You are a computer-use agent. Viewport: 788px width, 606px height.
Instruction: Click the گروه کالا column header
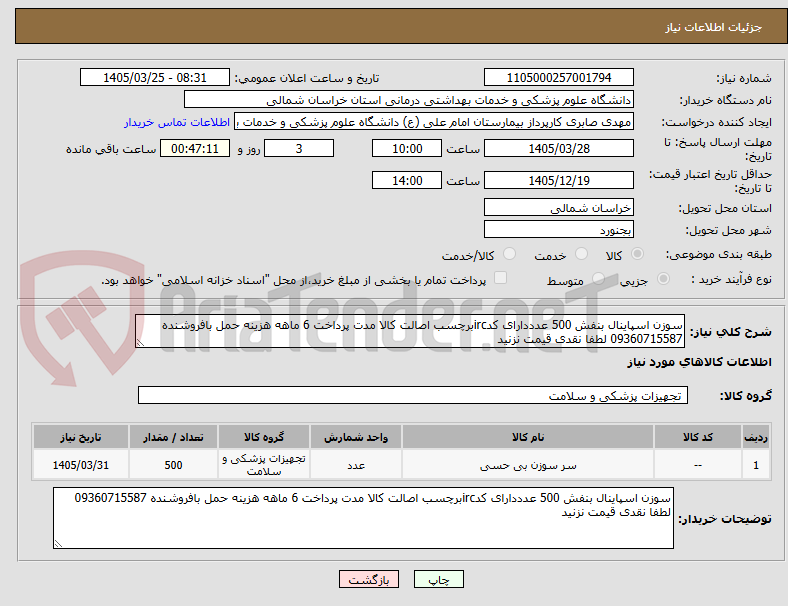264,437
